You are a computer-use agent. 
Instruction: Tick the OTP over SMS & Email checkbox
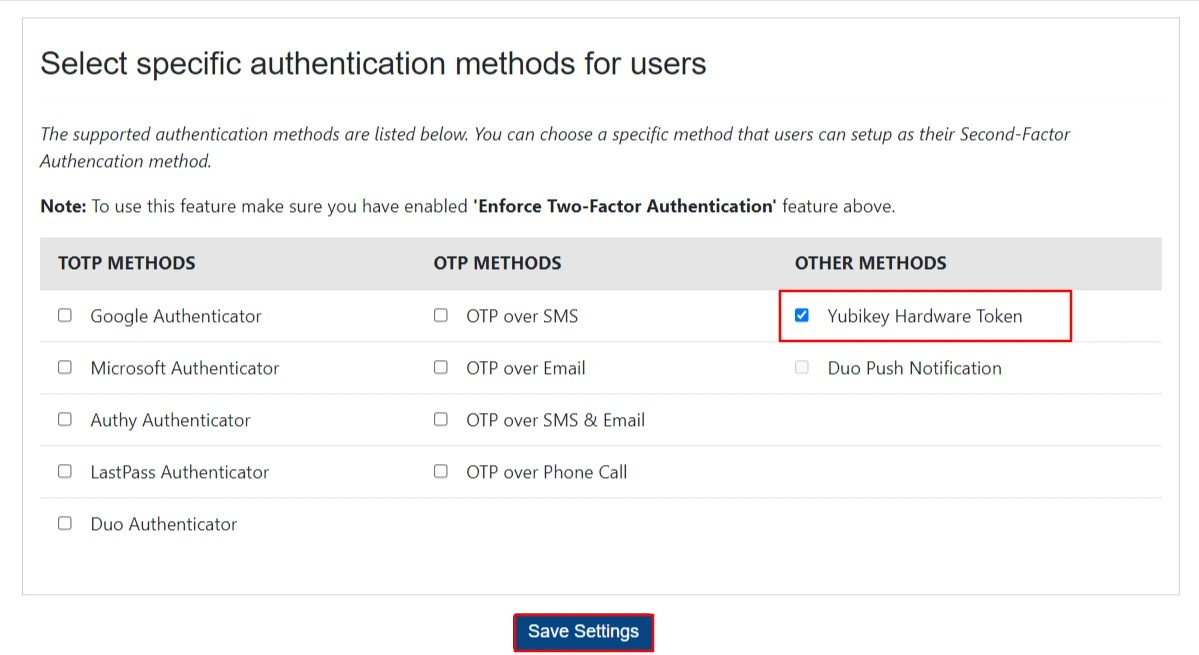[441, 420]
